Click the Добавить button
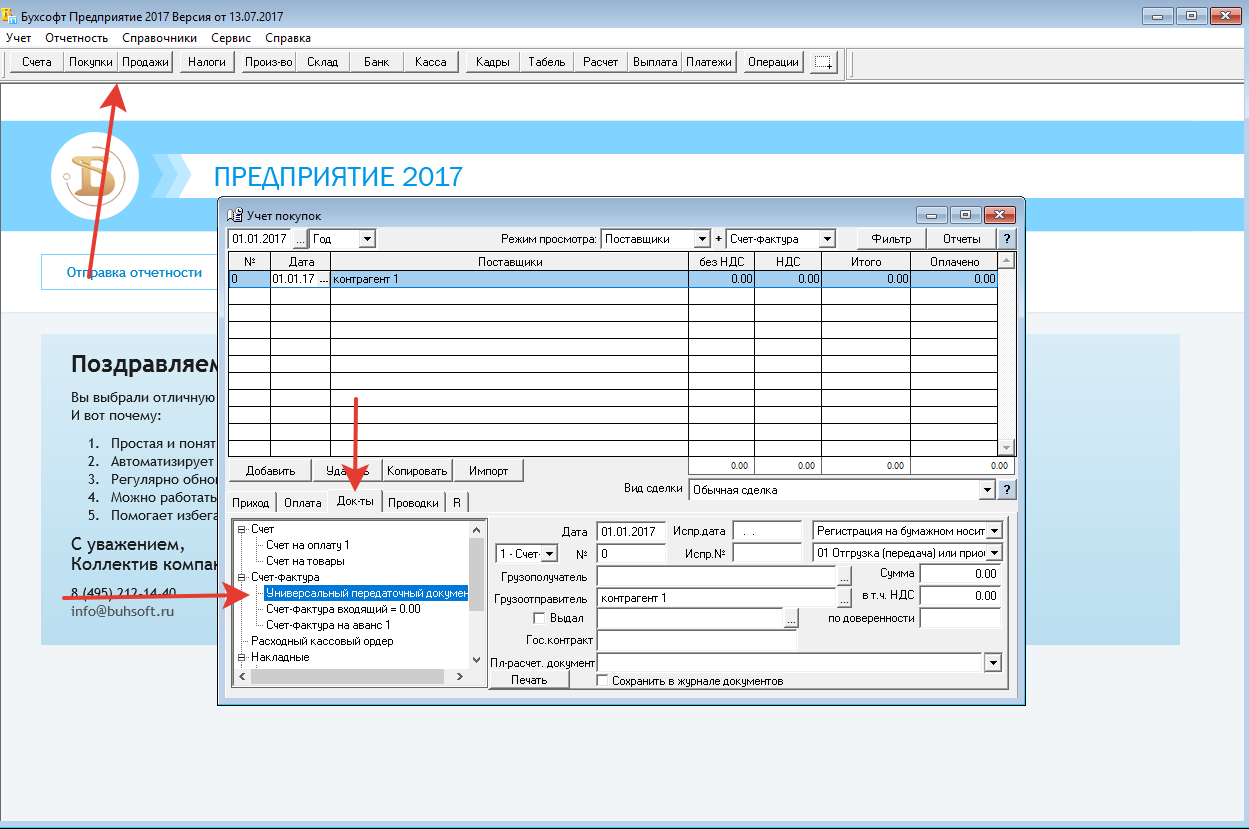 271,471
